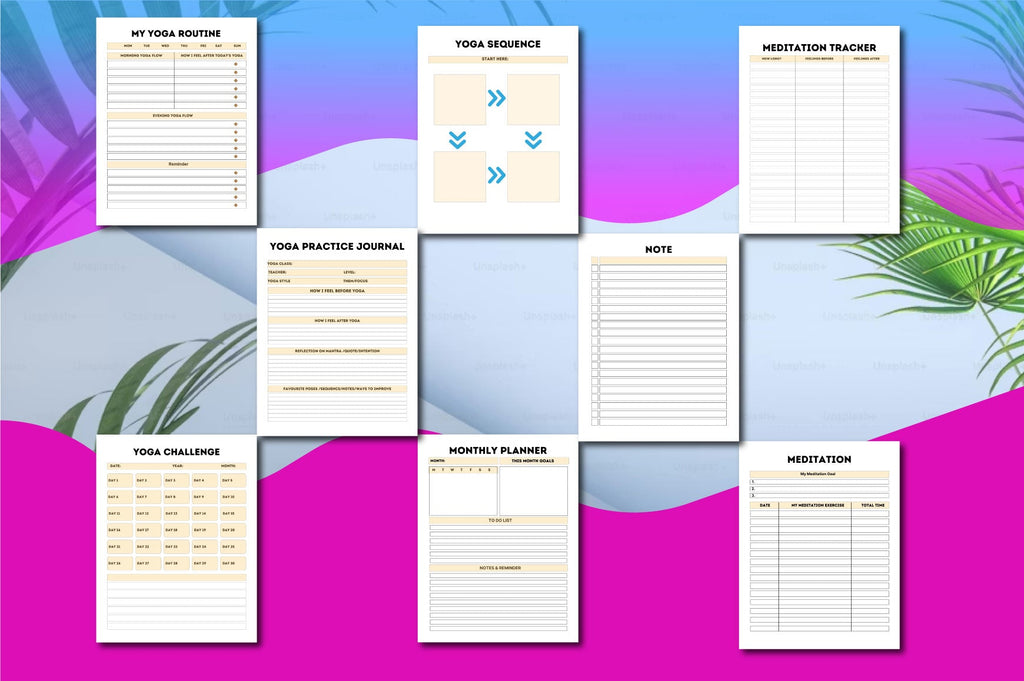The height and width of the screenshot is (681, 1024).
Task: Select the DAY 30 cell in Yoga Challenge
Action: tap(233, 563)
